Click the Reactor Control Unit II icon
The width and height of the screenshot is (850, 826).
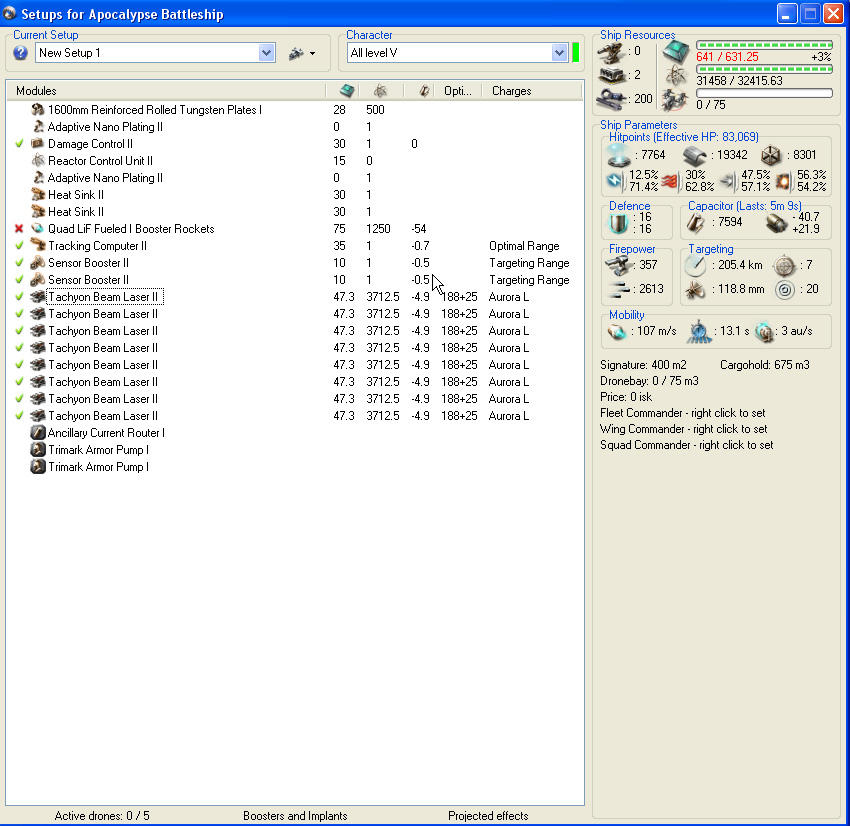pyautogui.click(x=37, y=160)
